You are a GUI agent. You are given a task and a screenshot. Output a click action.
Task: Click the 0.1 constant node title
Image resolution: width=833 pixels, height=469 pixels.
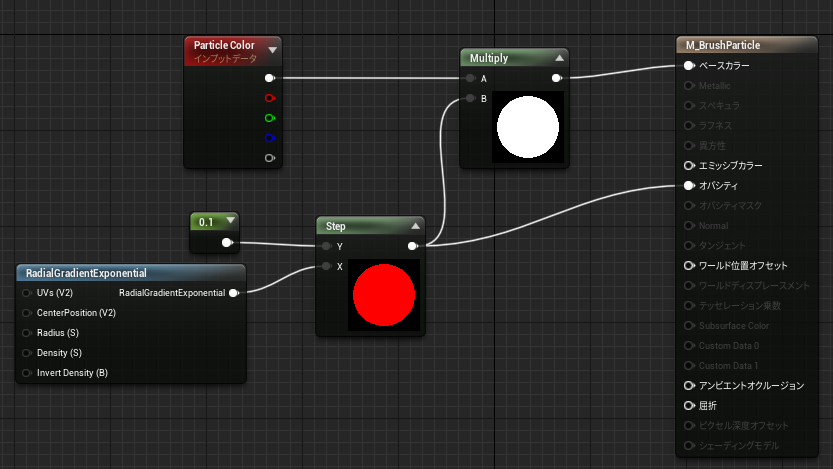pyautogui.click(x=206, y=222)
